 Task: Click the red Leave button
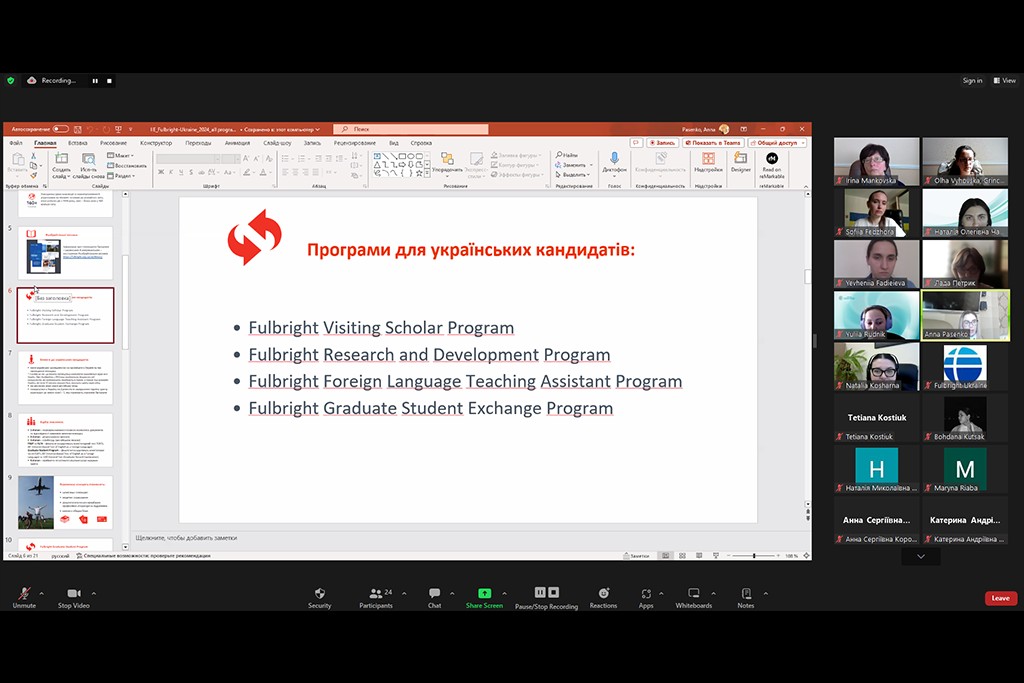click(x=1000, y=598)
